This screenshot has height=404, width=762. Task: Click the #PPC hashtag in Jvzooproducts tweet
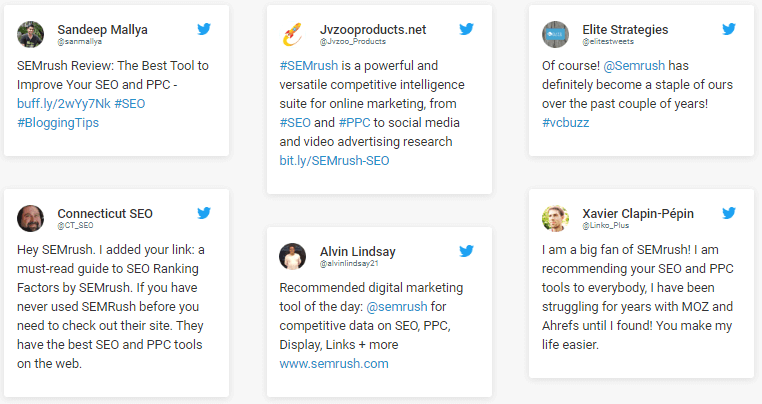[x=354, y=122]
